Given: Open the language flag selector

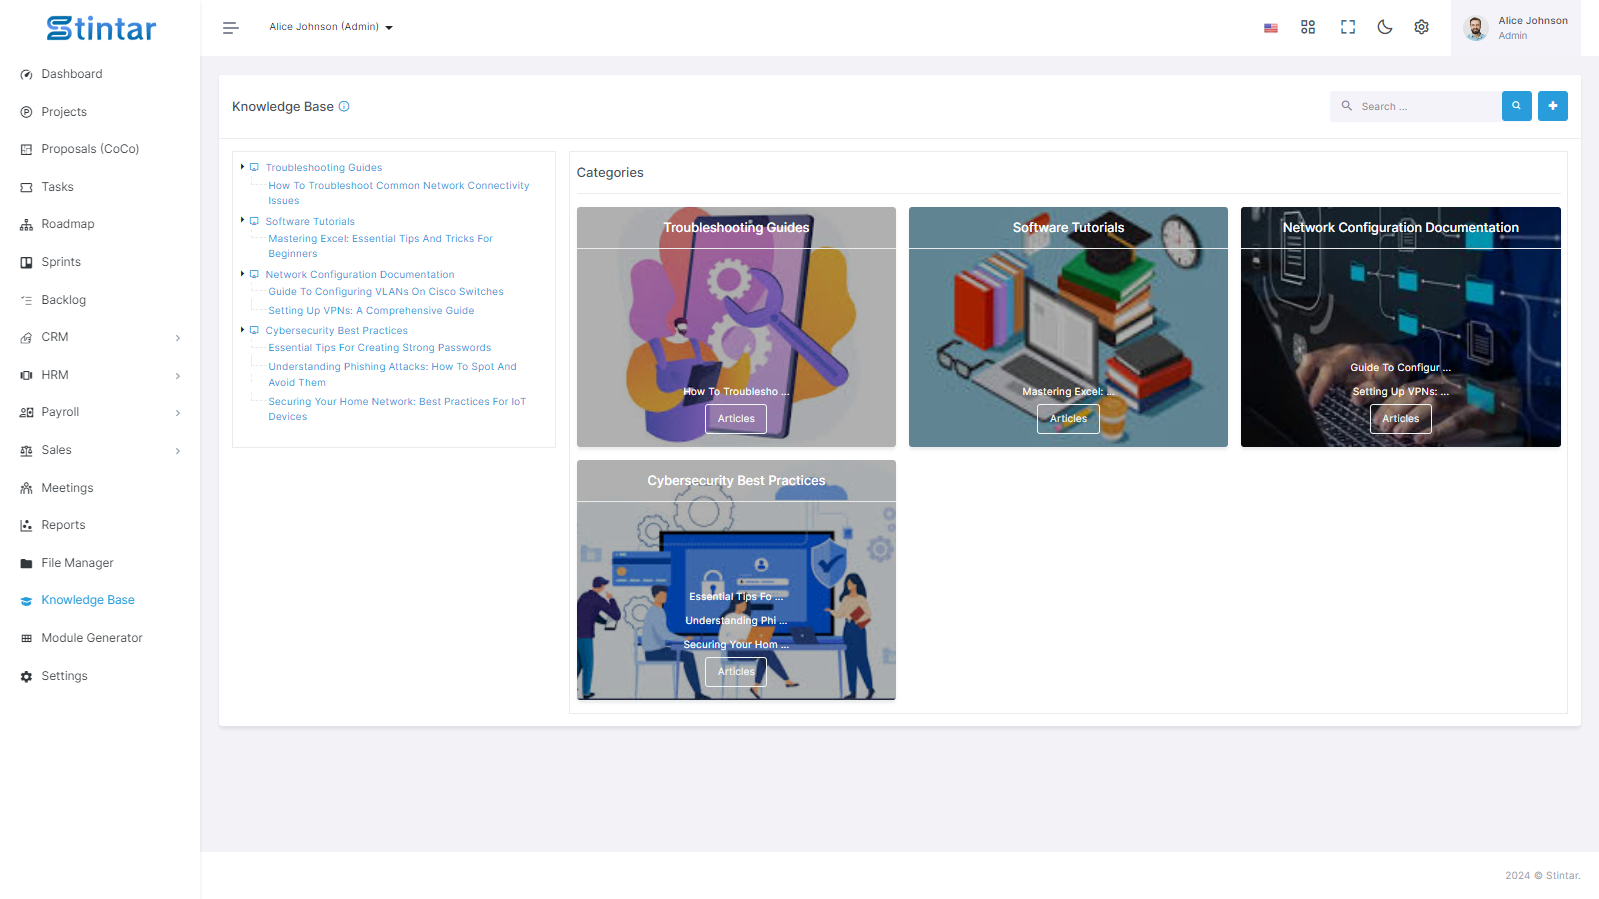Looking at the screenshot, I should (x=1270, y=28).
